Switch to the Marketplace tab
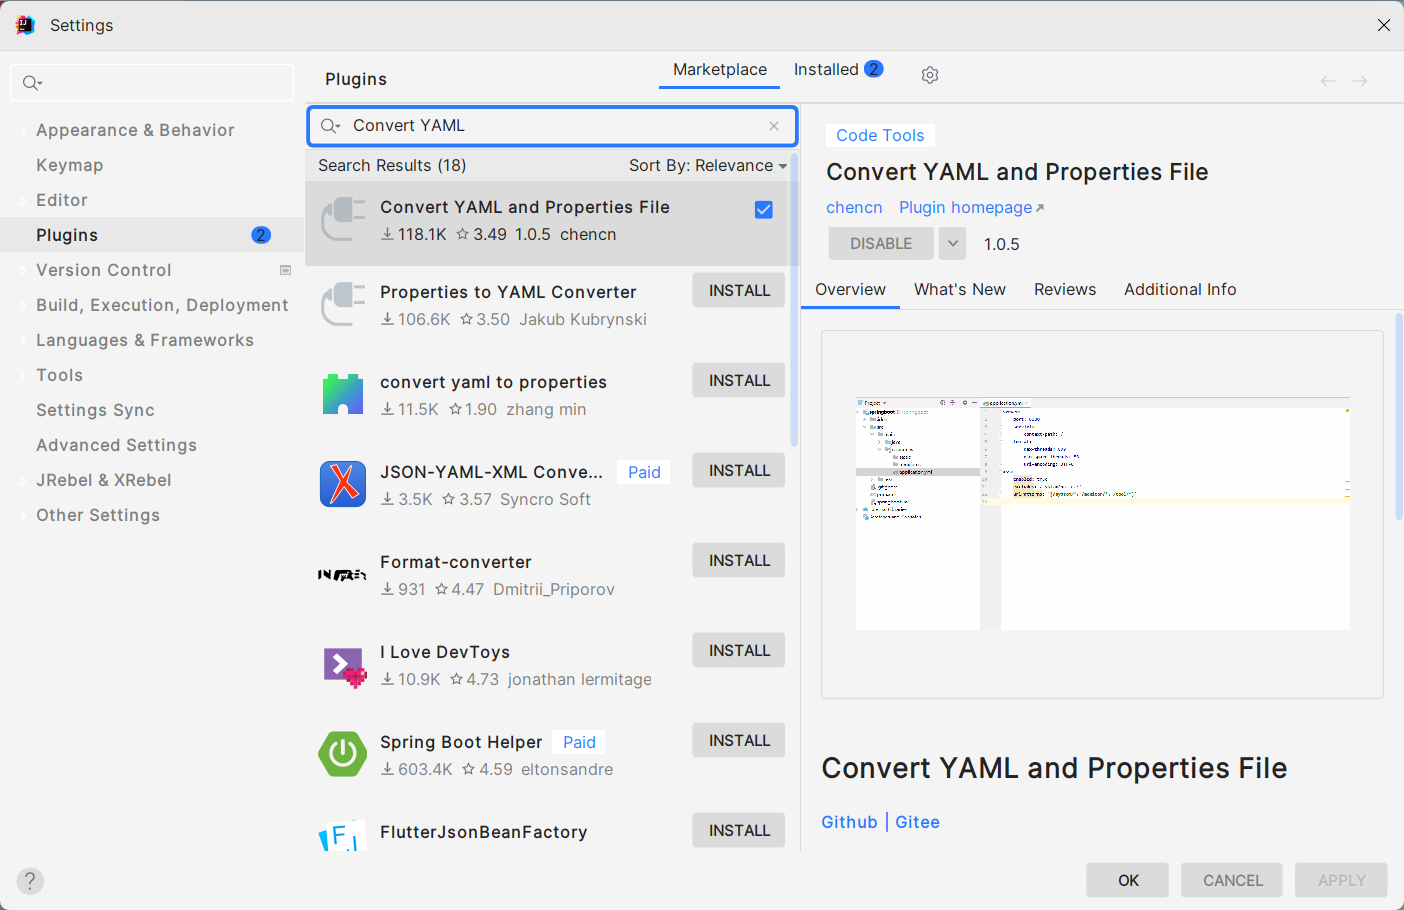1404x910 pixels. click(x=720, y=69)
